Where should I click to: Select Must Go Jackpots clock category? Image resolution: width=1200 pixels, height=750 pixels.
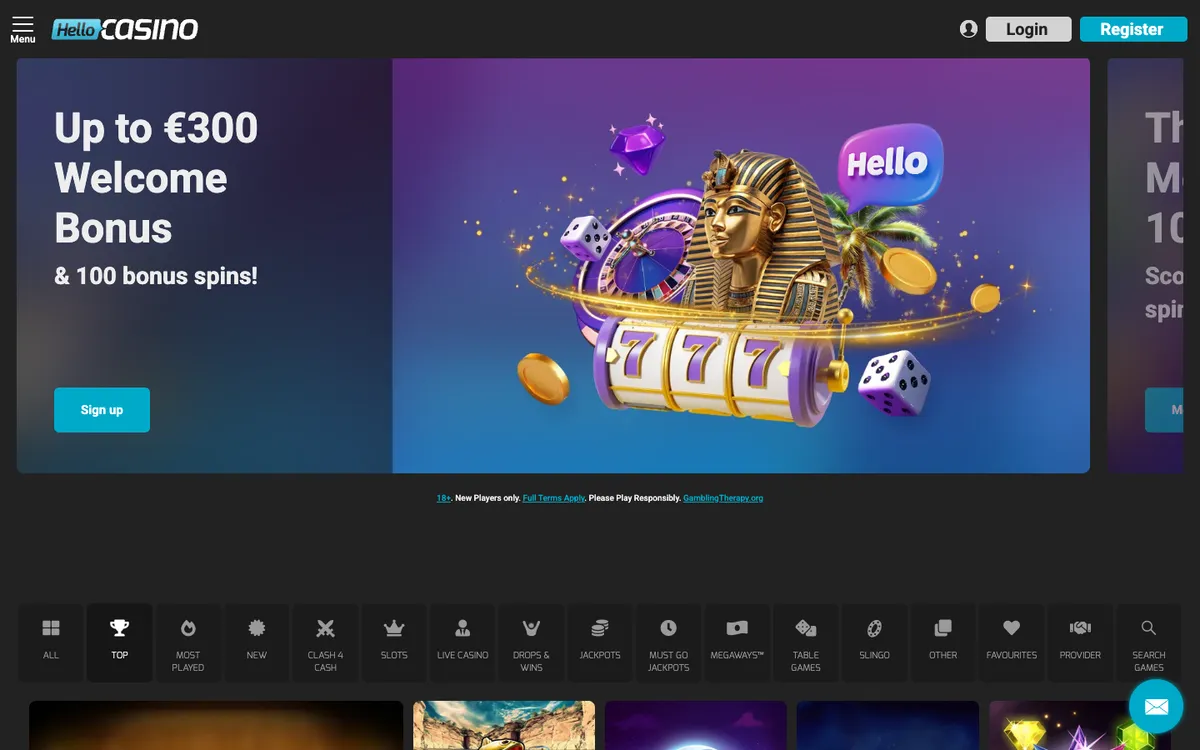668,642
